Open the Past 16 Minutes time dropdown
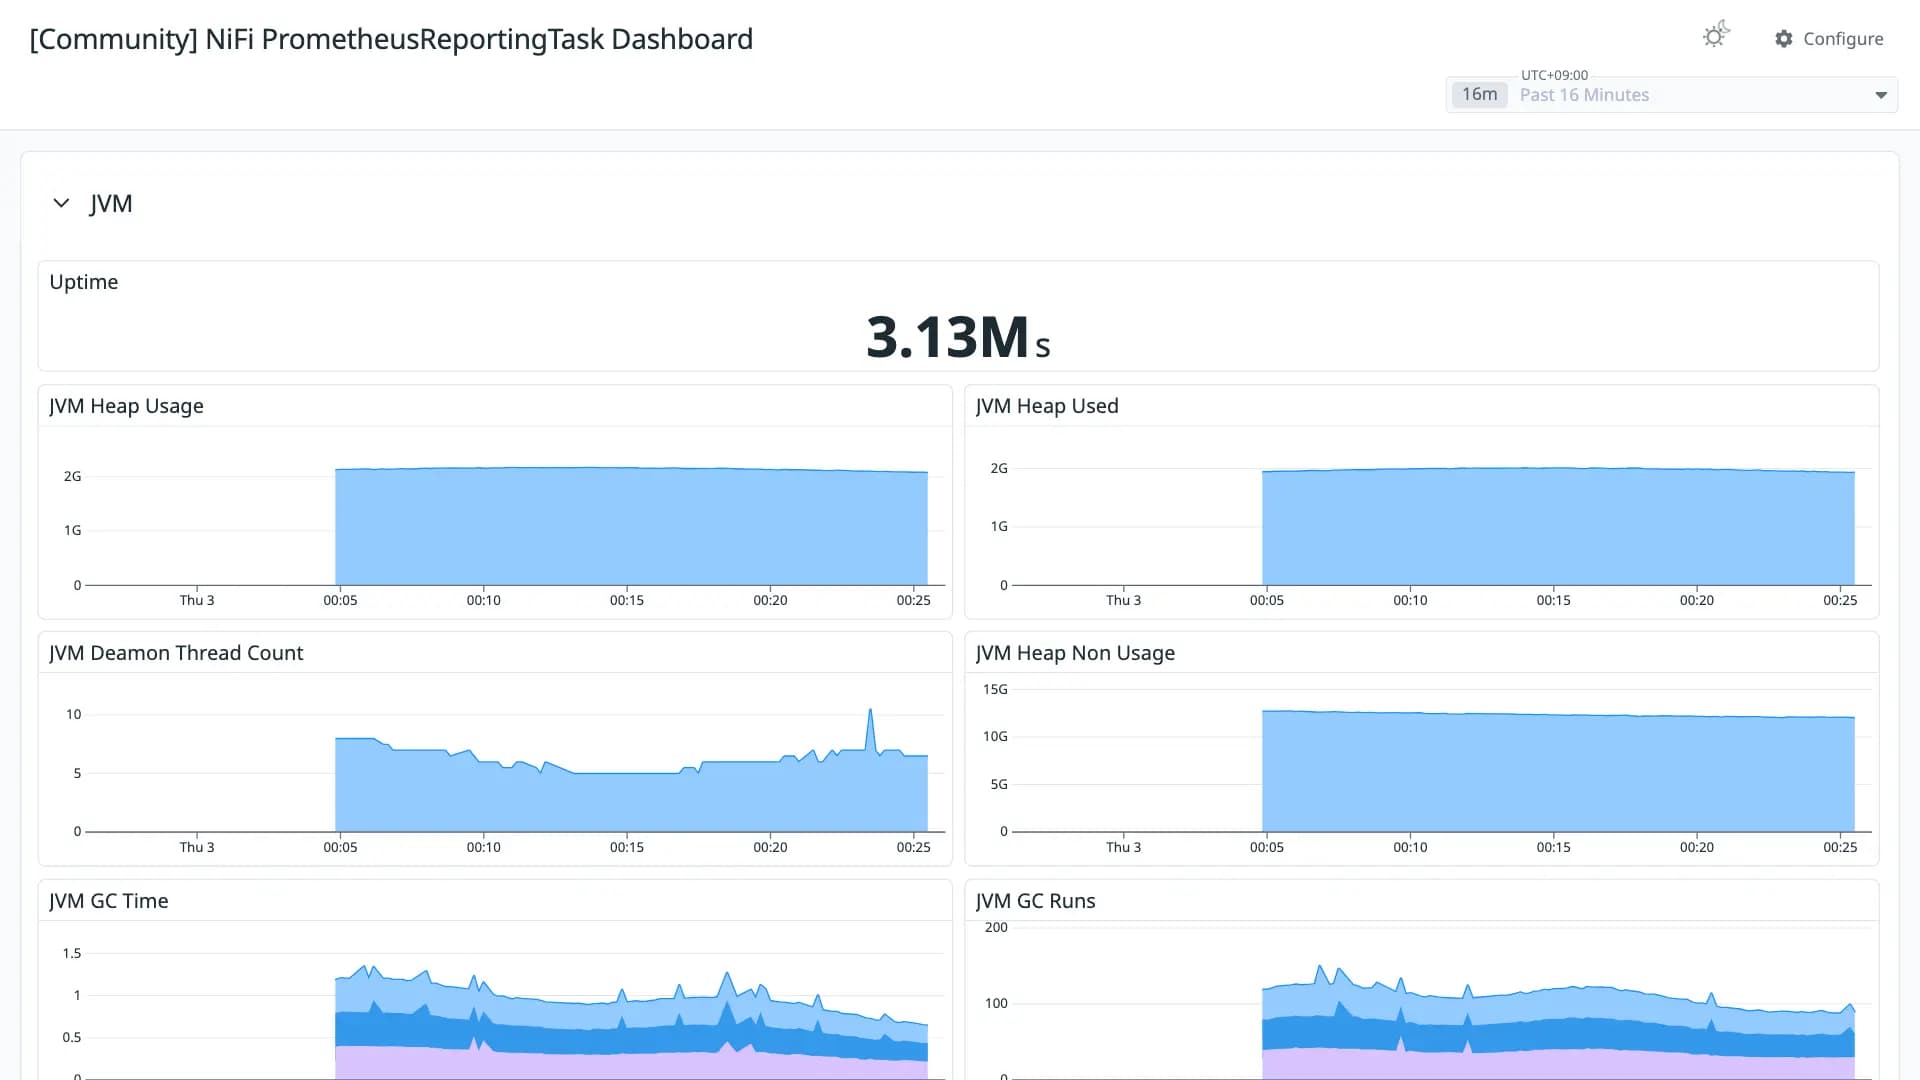The width and height of the screenshot is (1920, 1080). tap(1671, 95)
